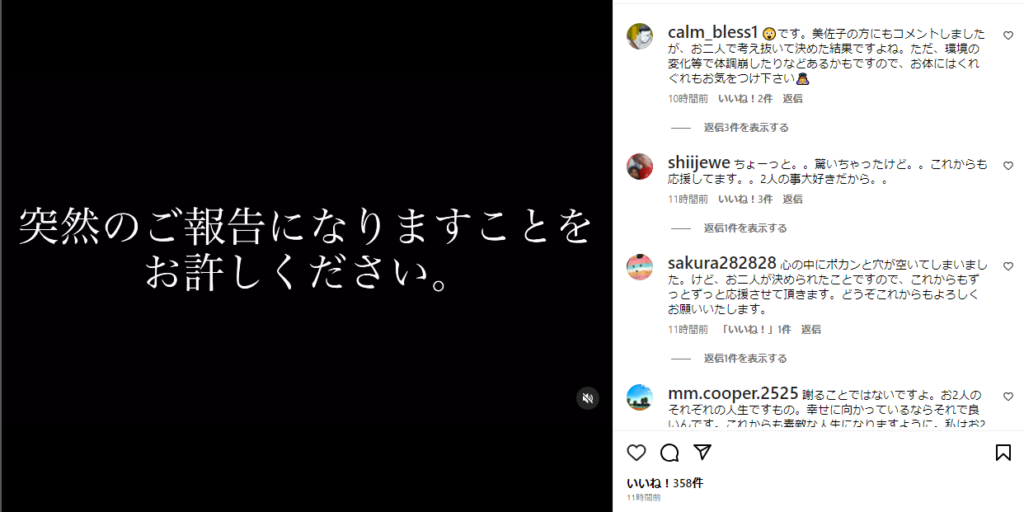The width and height of the screenshot is (1024, 512).
Task: Reply to shiijewe's comment via 返信
Action: [x=793, y=199]
